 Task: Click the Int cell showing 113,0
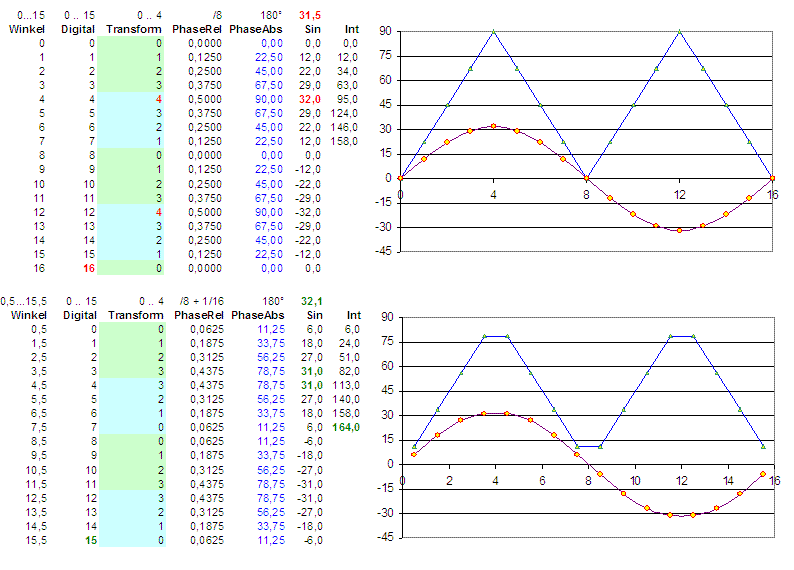coord(346,385)
